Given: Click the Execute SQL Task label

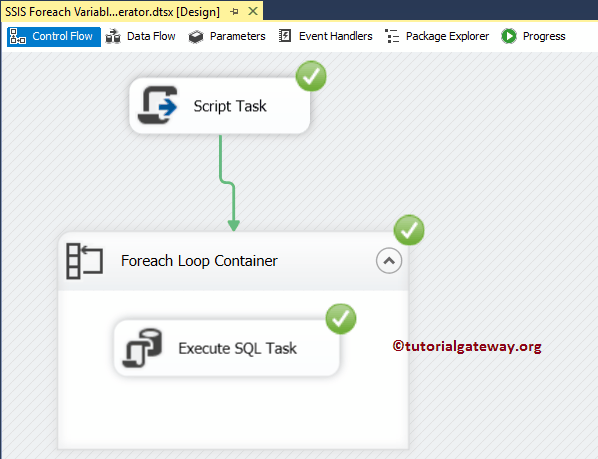Looking at the screenshot, I should tap(238, 348).
